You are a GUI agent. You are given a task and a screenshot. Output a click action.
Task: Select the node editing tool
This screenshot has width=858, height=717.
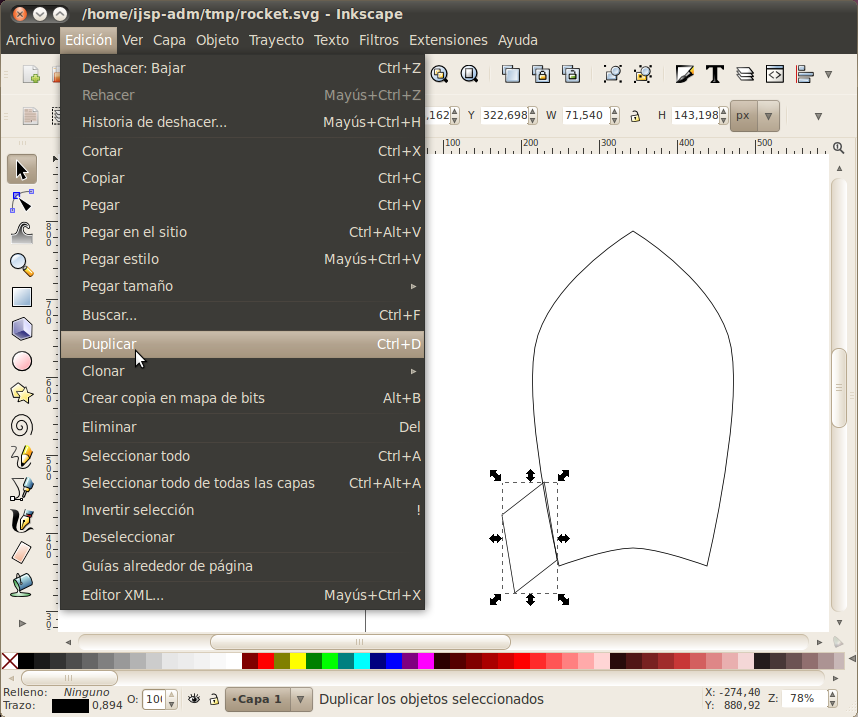22,201
